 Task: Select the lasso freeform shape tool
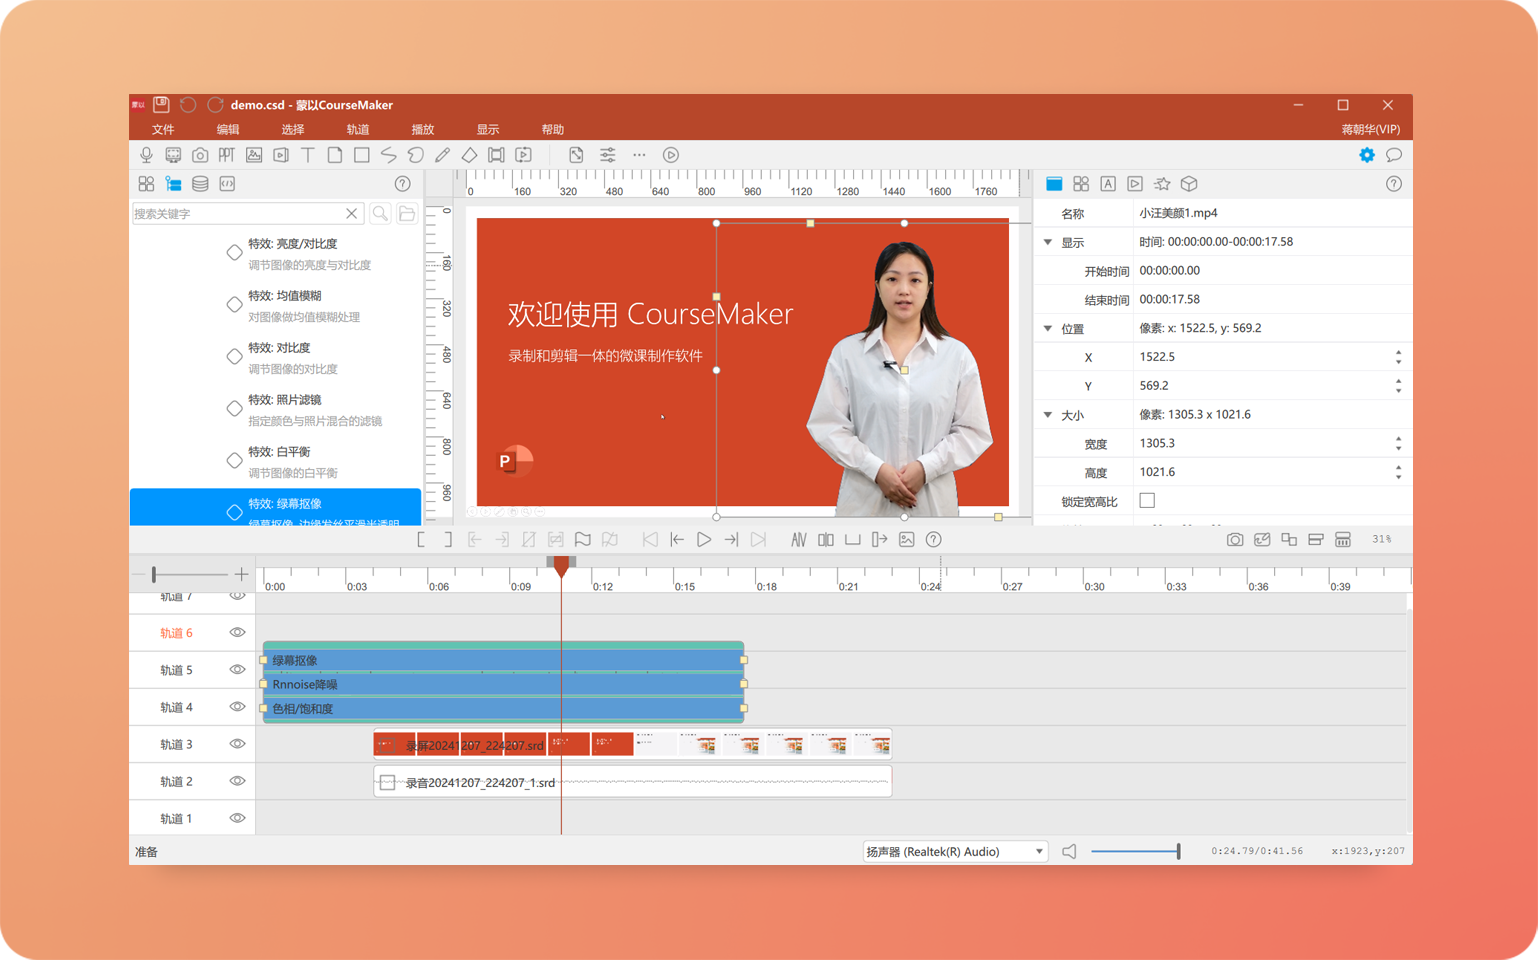[416, 156]
